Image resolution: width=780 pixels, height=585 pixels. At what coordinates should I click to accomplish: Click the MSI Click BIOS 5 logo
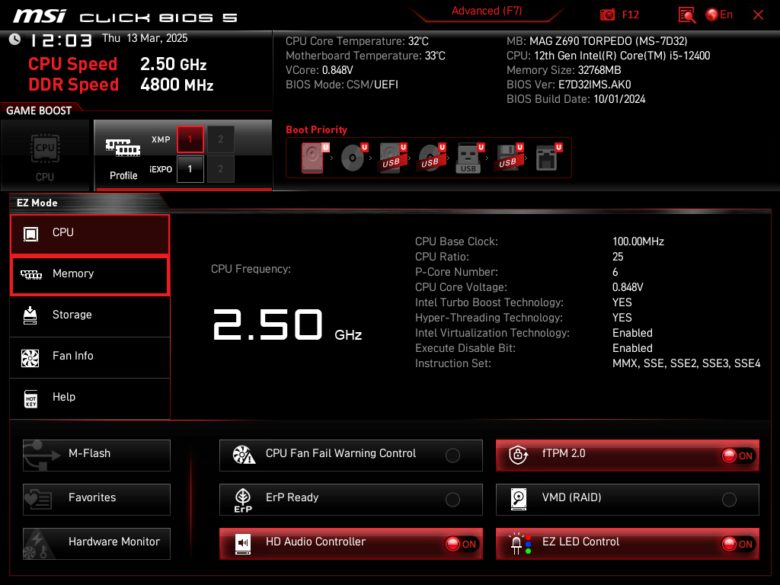125,16
